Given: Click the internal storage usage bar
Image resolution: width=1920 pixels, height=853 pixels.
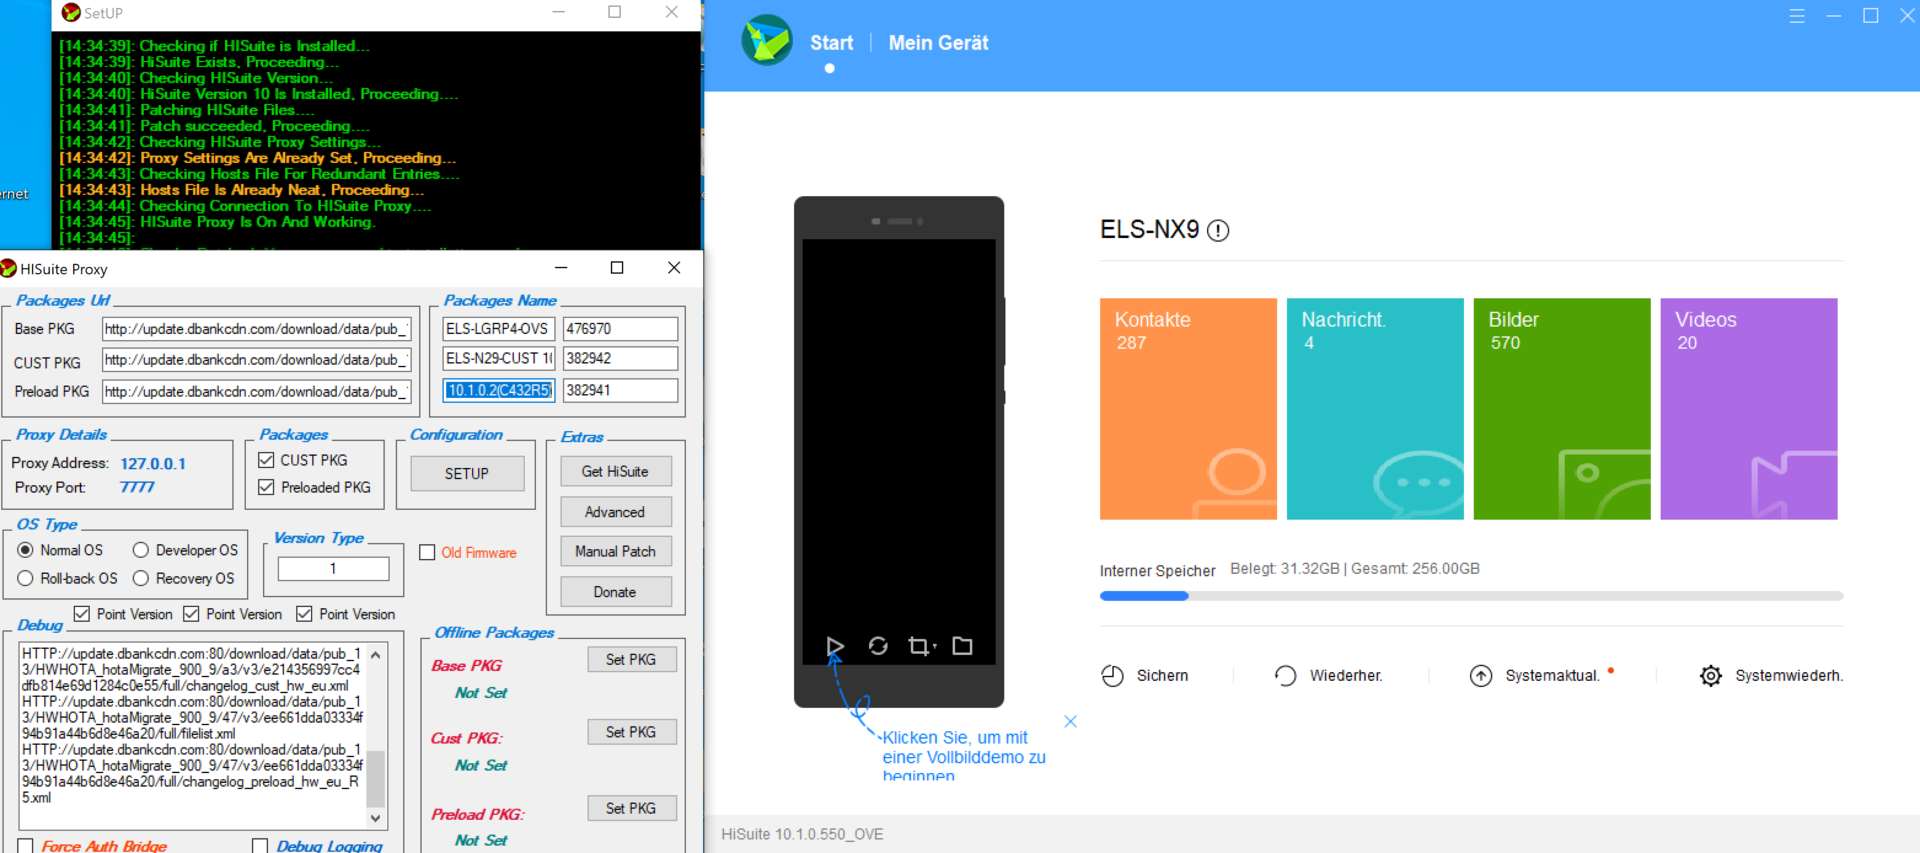Looking at the screenshot, I should pyautogui.click(x=1471, y=596).
